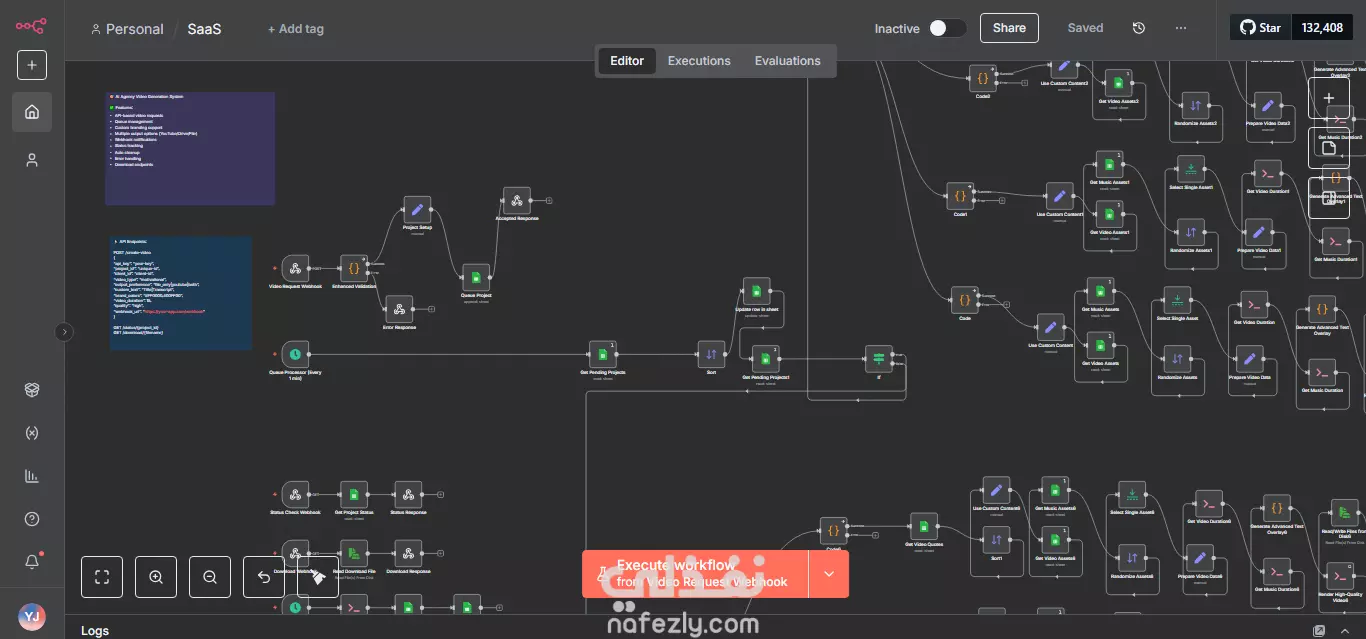Select the Enhanced Validation code node
This screenshot has width=1366, height=639.
(x=354, y=268)
